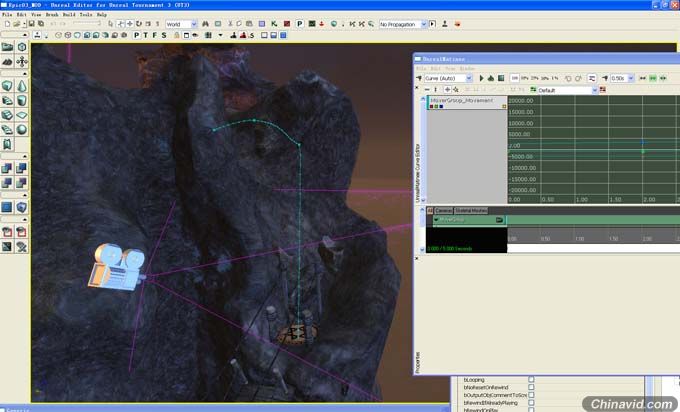
Task: Create a new map with the New icon
Action: click(7, 24)
